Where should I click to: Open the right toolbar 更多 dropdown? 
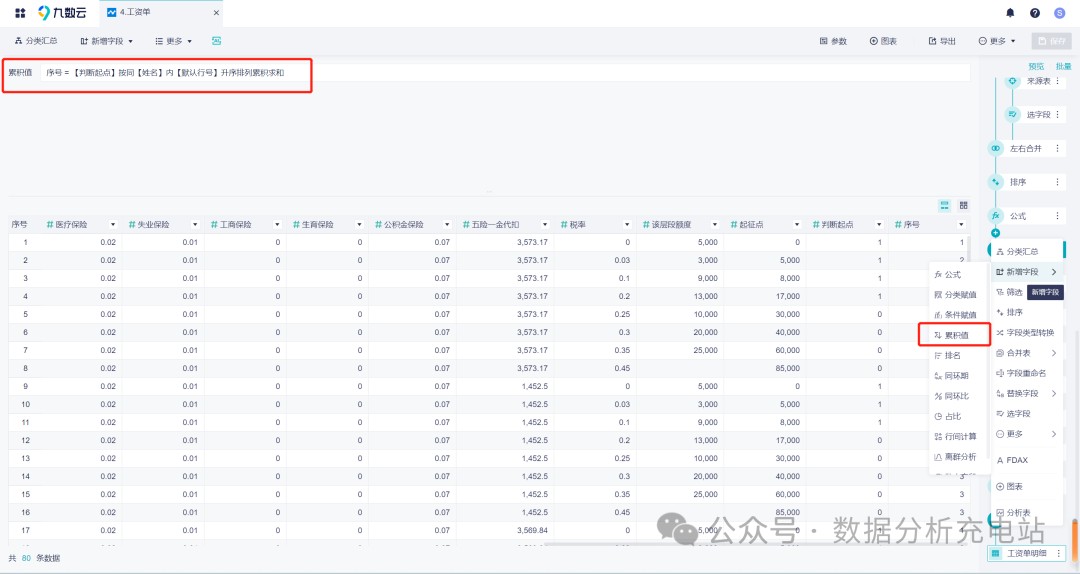click(x=997, y=41)
